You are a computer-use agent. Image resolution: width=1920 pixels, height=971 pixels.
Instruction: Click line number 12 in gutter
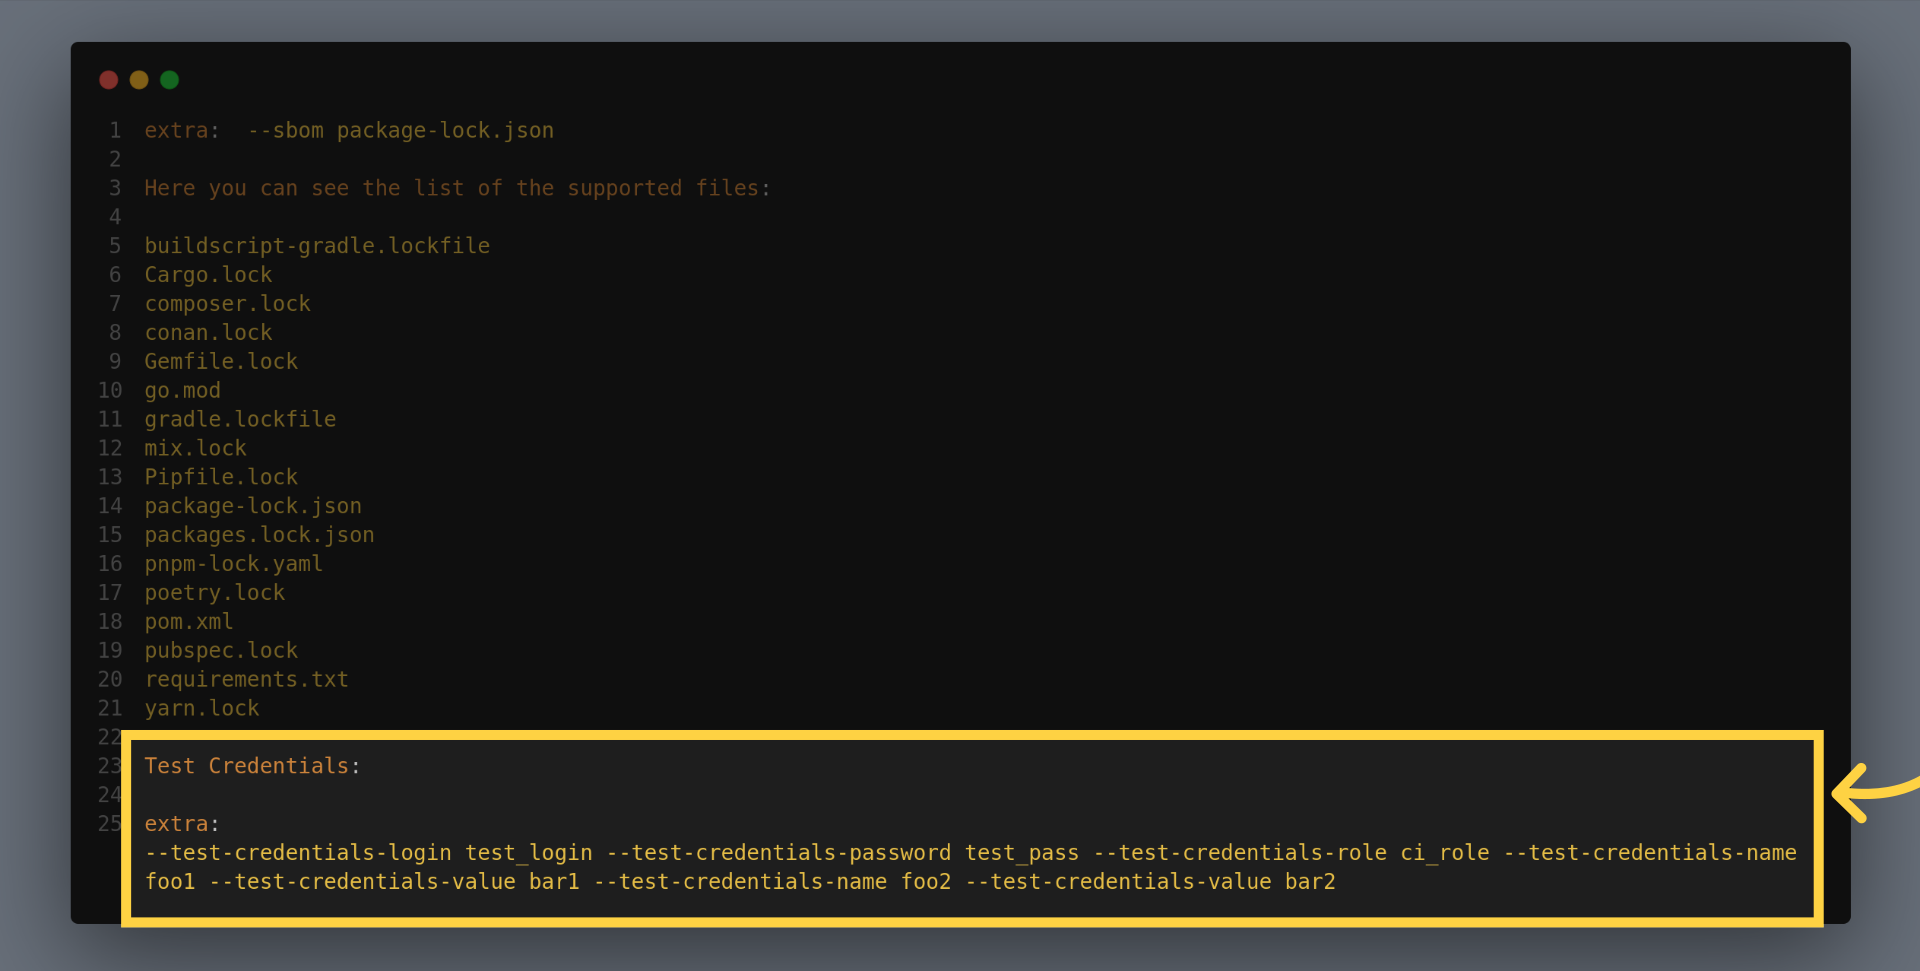pyautogui.click(x=110, y=449)
